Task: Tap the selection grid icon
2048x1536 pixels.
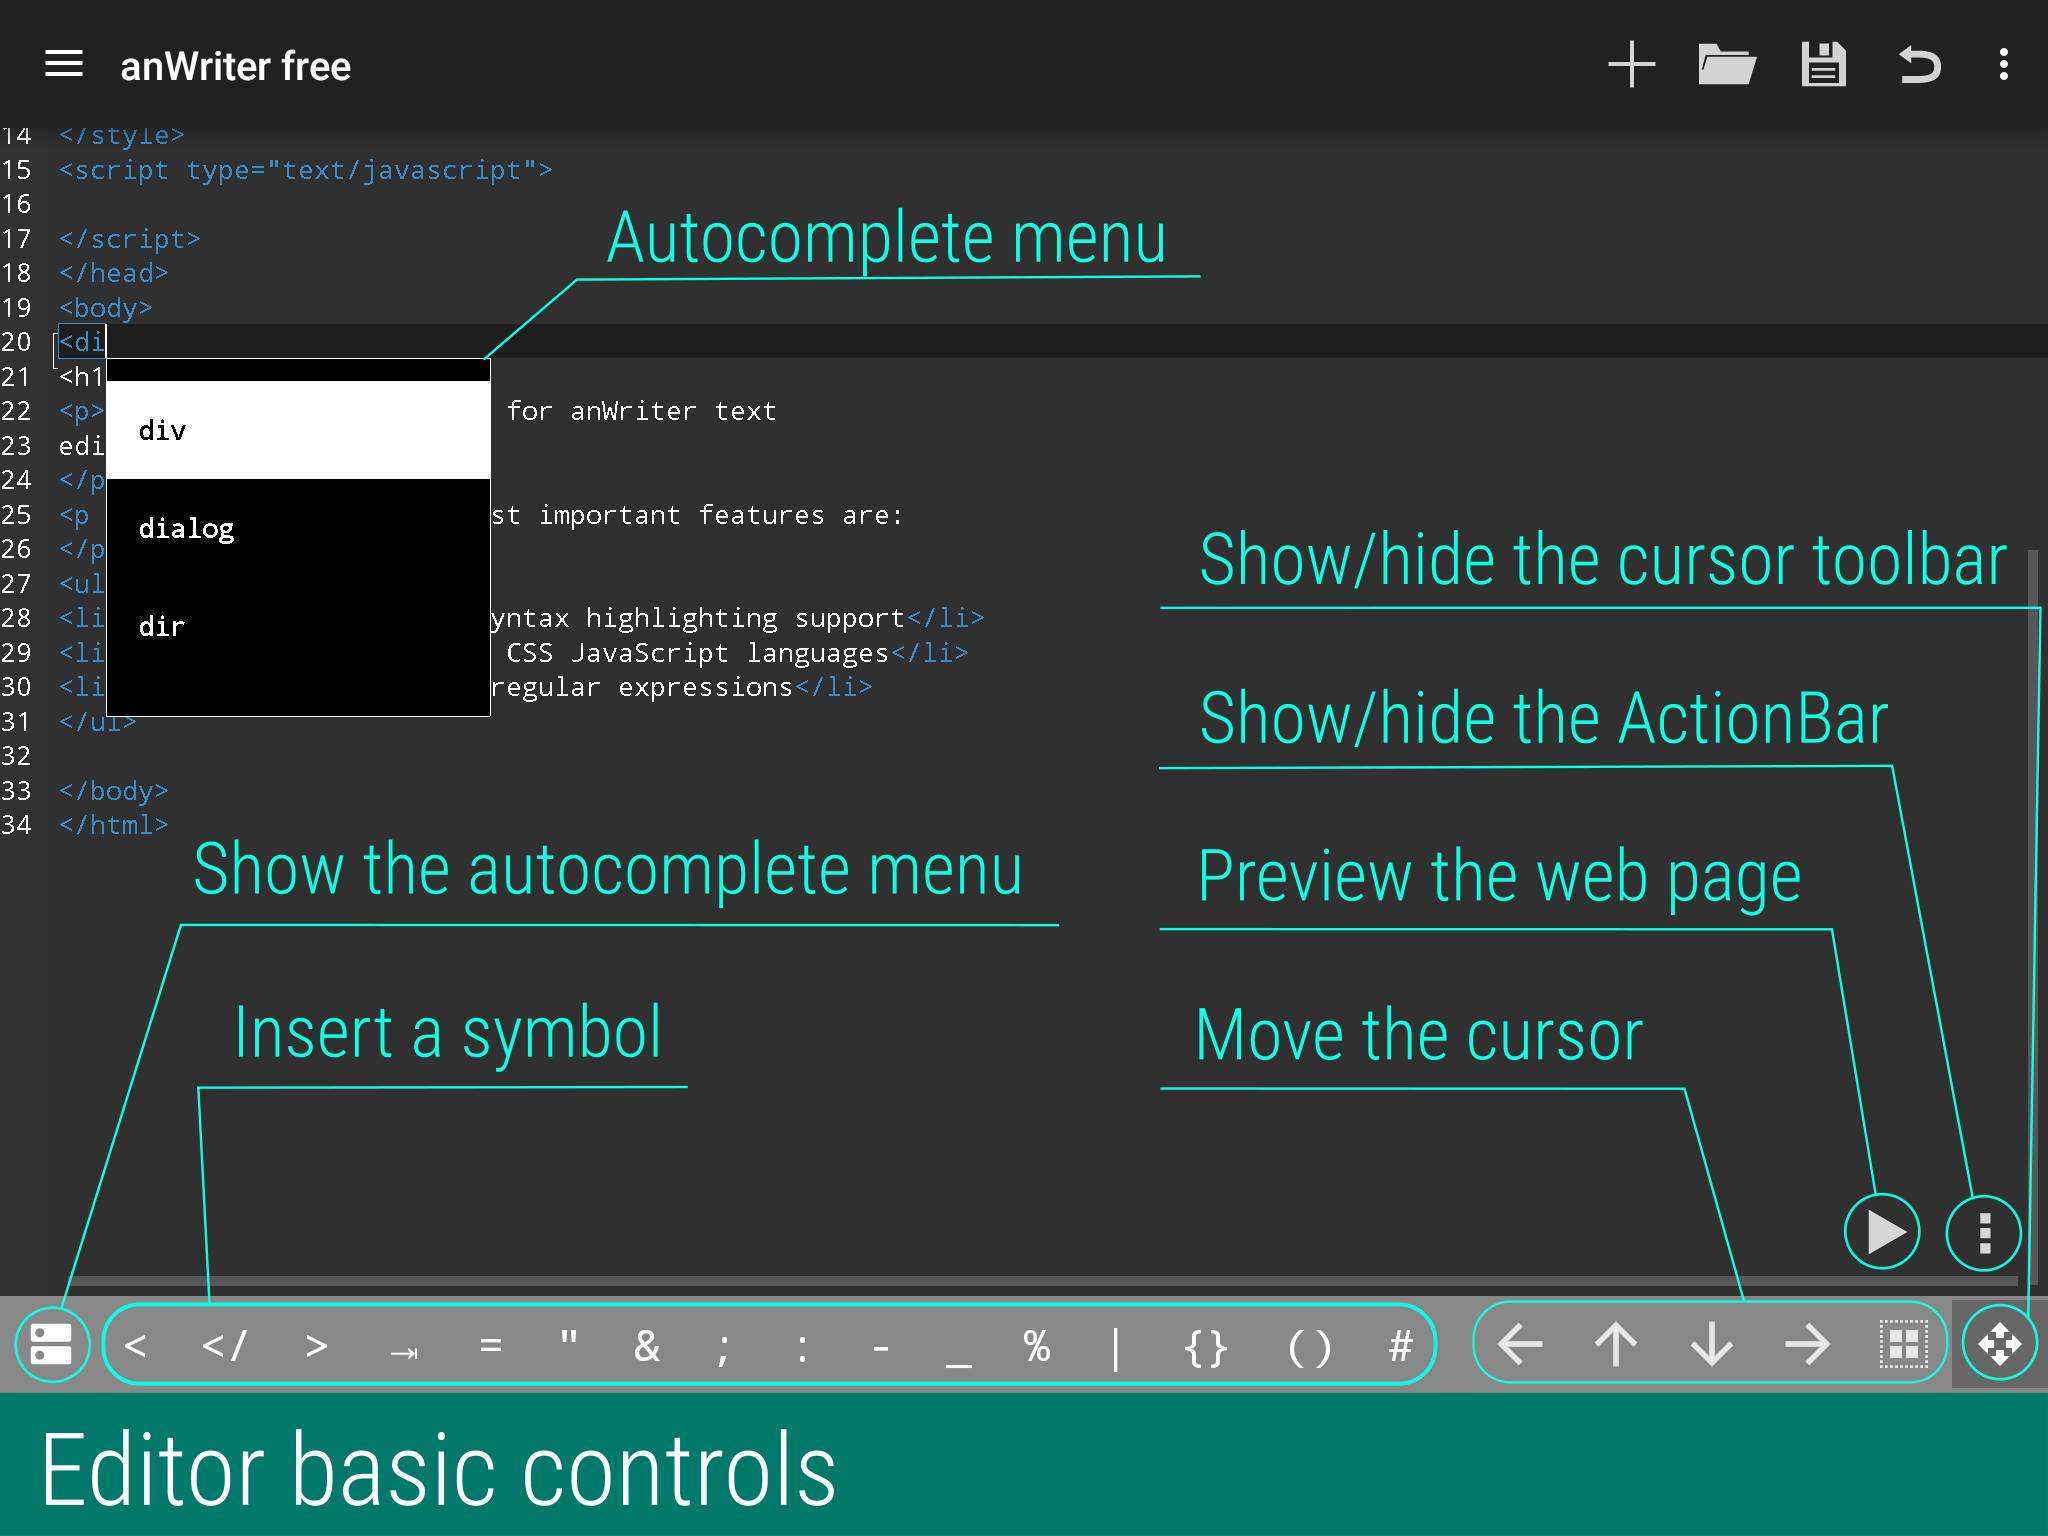Action: (x=1904, y=1344)
